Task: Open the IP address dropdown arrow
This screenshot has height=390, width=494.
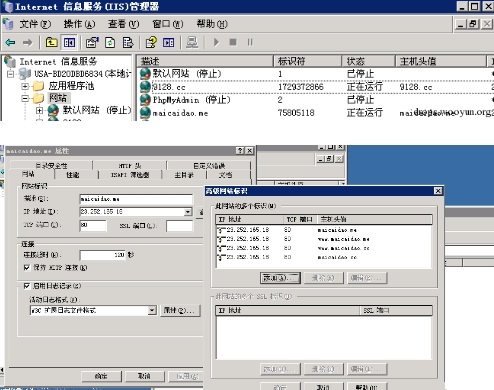Action: [x=188, y=211]
